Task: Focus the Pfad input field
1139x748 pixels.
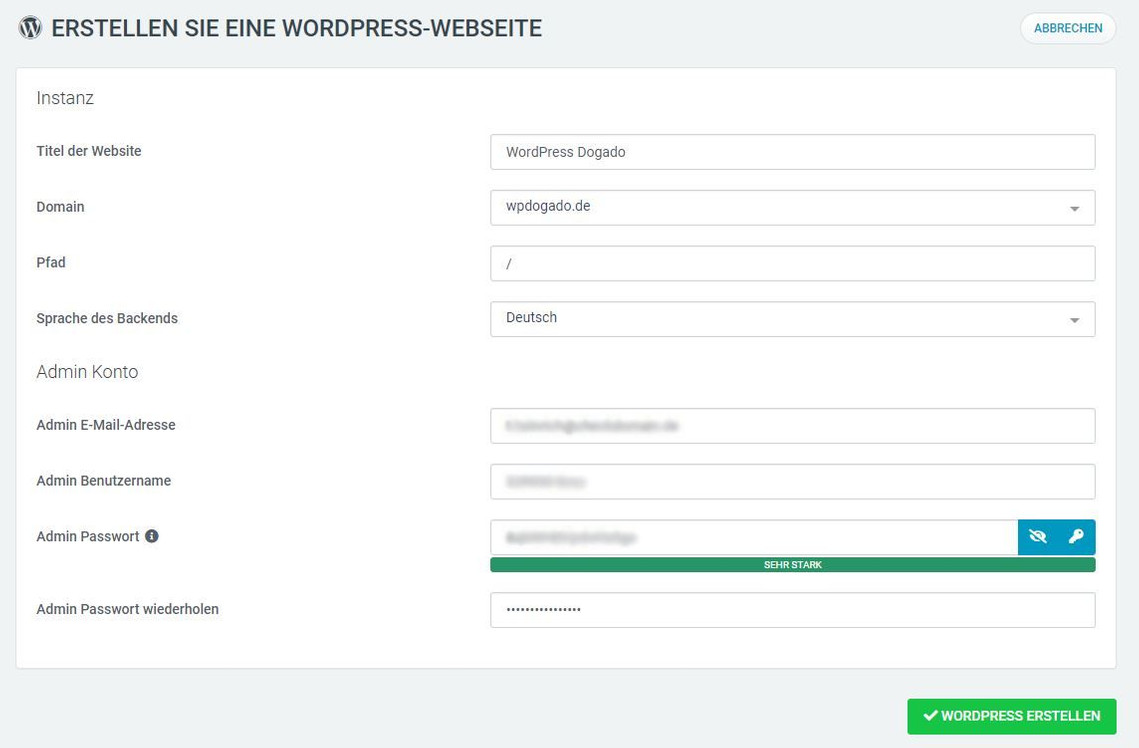Action: click(x=793, y=264)
